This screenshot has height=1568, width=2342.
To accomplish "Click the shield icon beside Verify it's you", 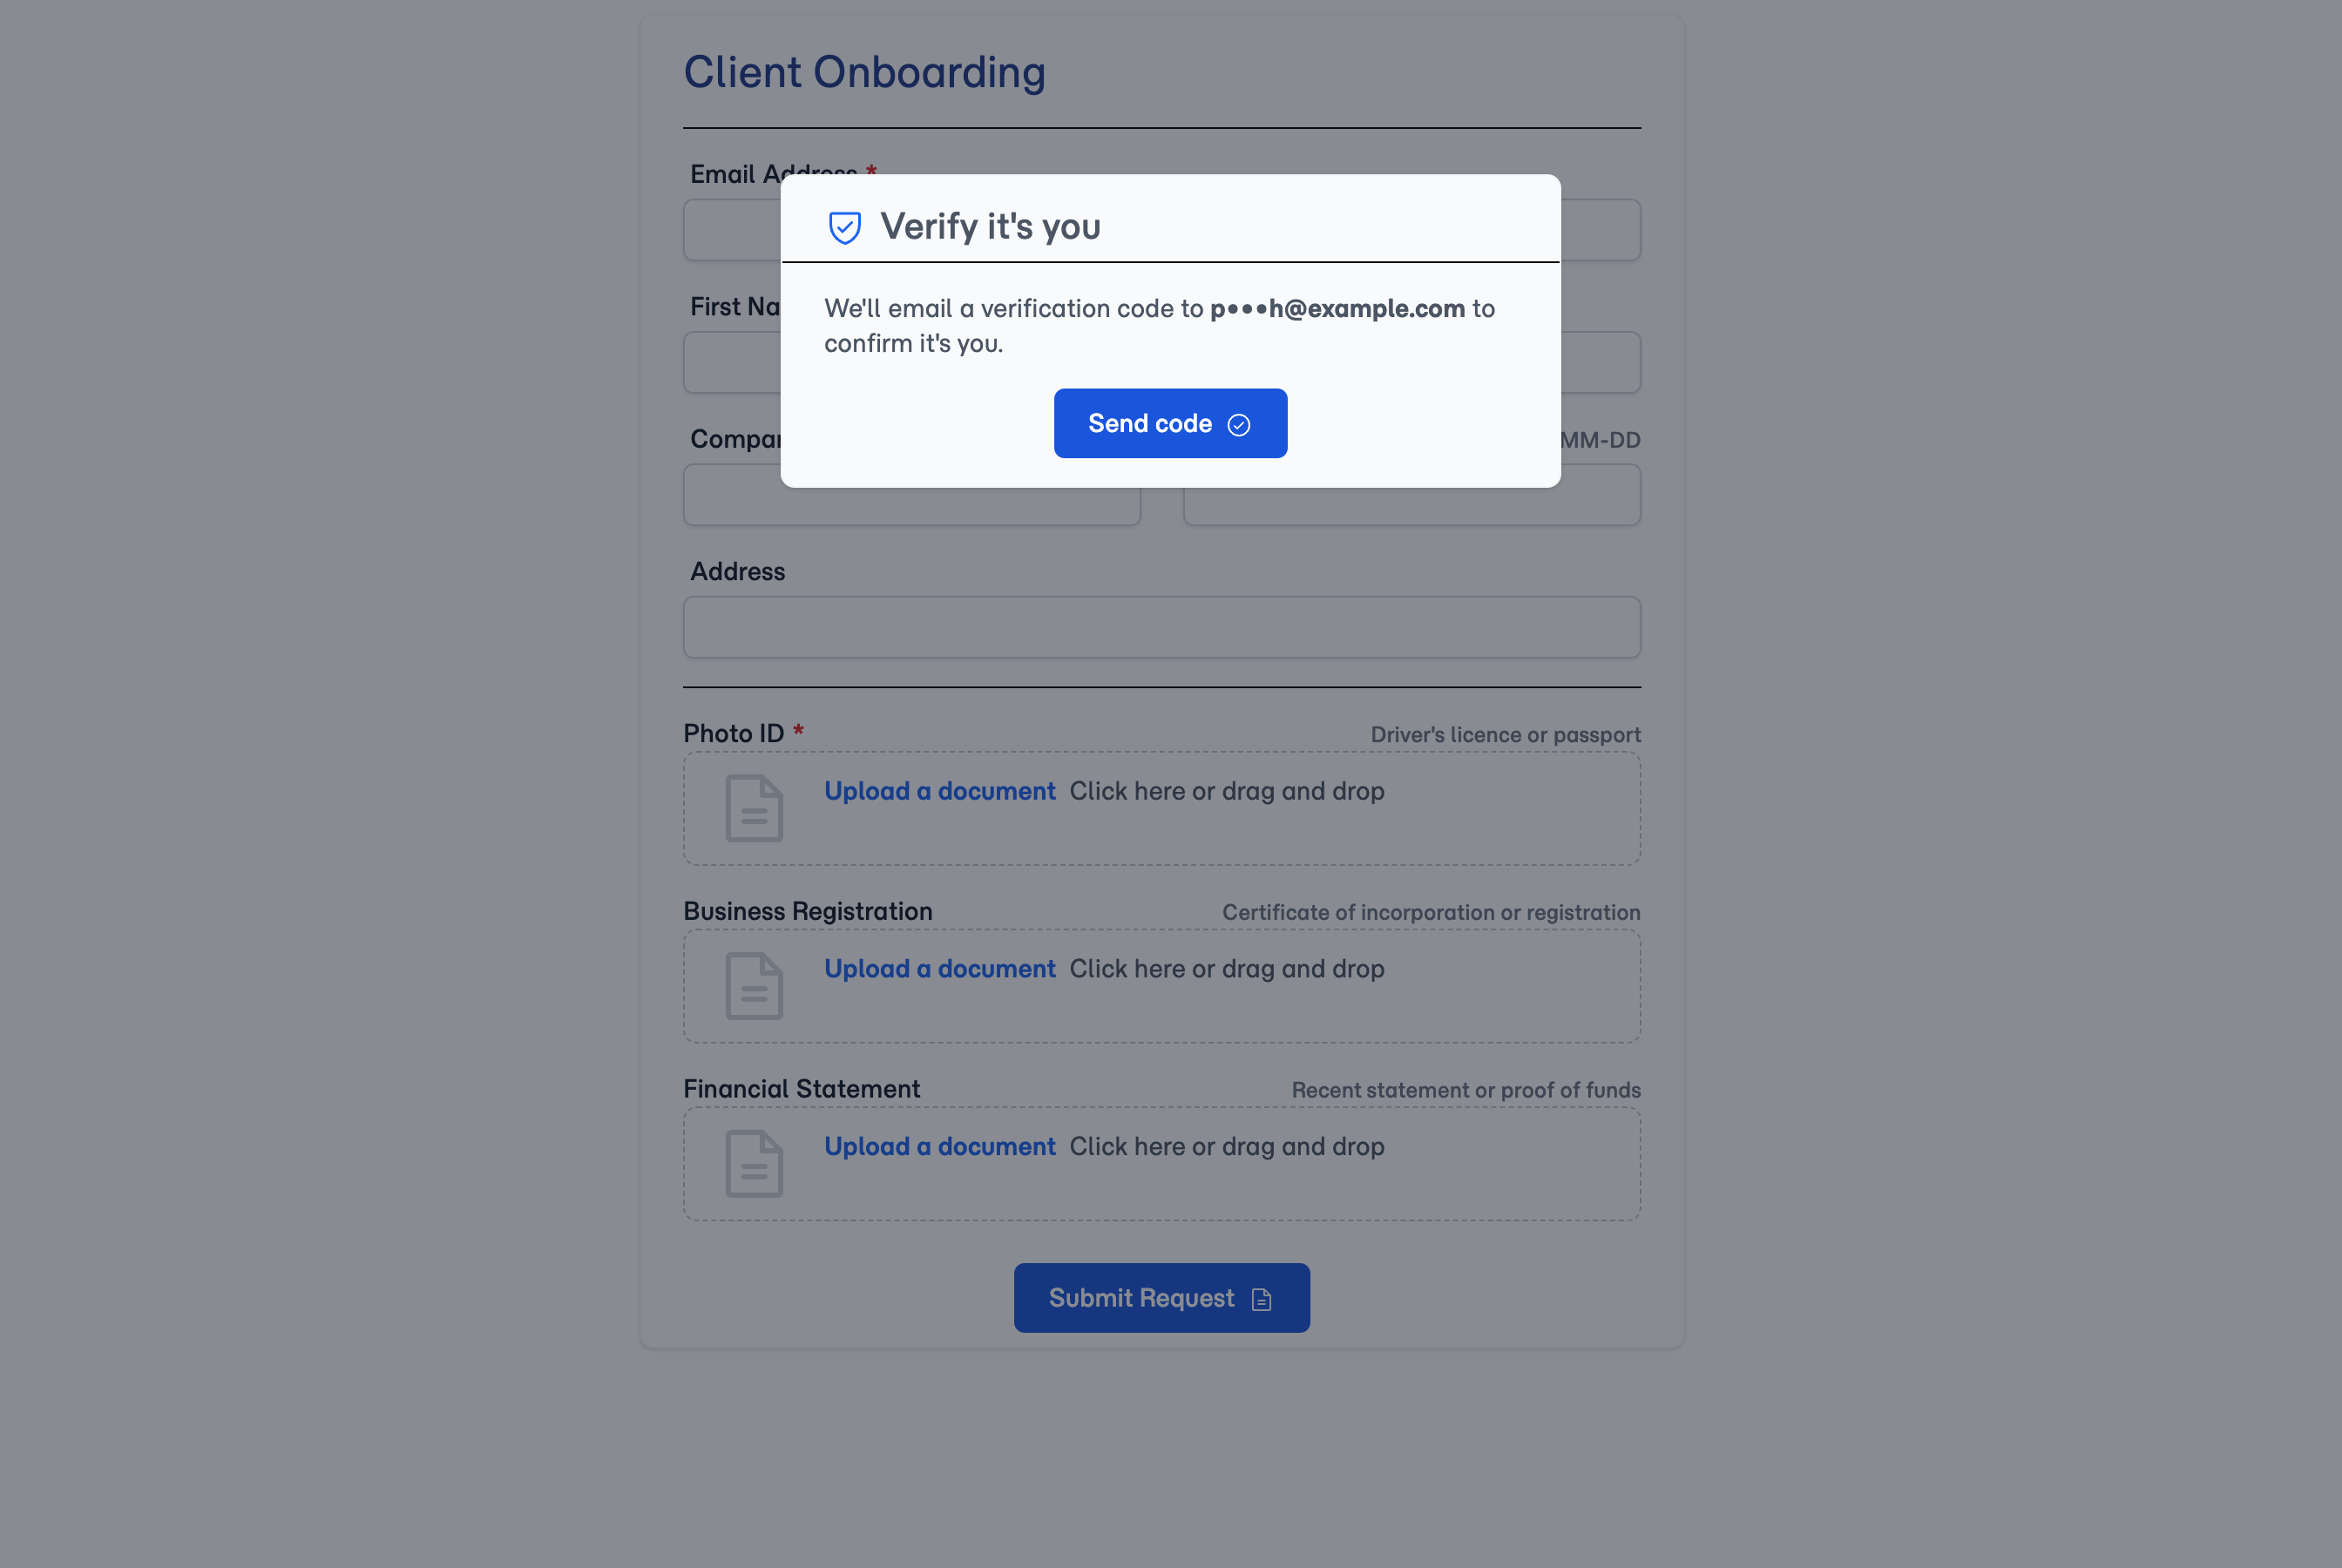I will (845, 227).
